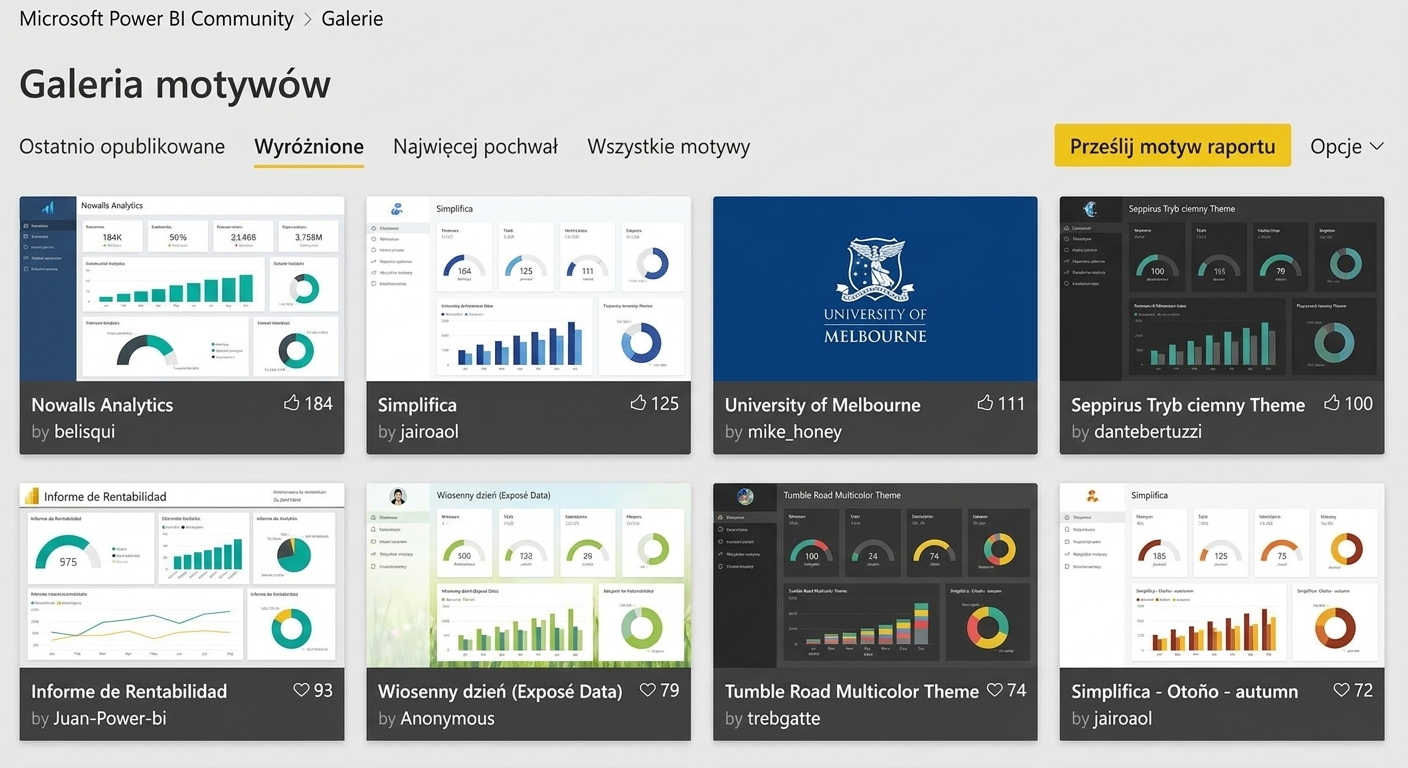This screenshot has height=768, width=1408.
Task: Open Microsoft Power BI Community breadcrumb link
Action: pyautogui.click(x=157, y=19)
